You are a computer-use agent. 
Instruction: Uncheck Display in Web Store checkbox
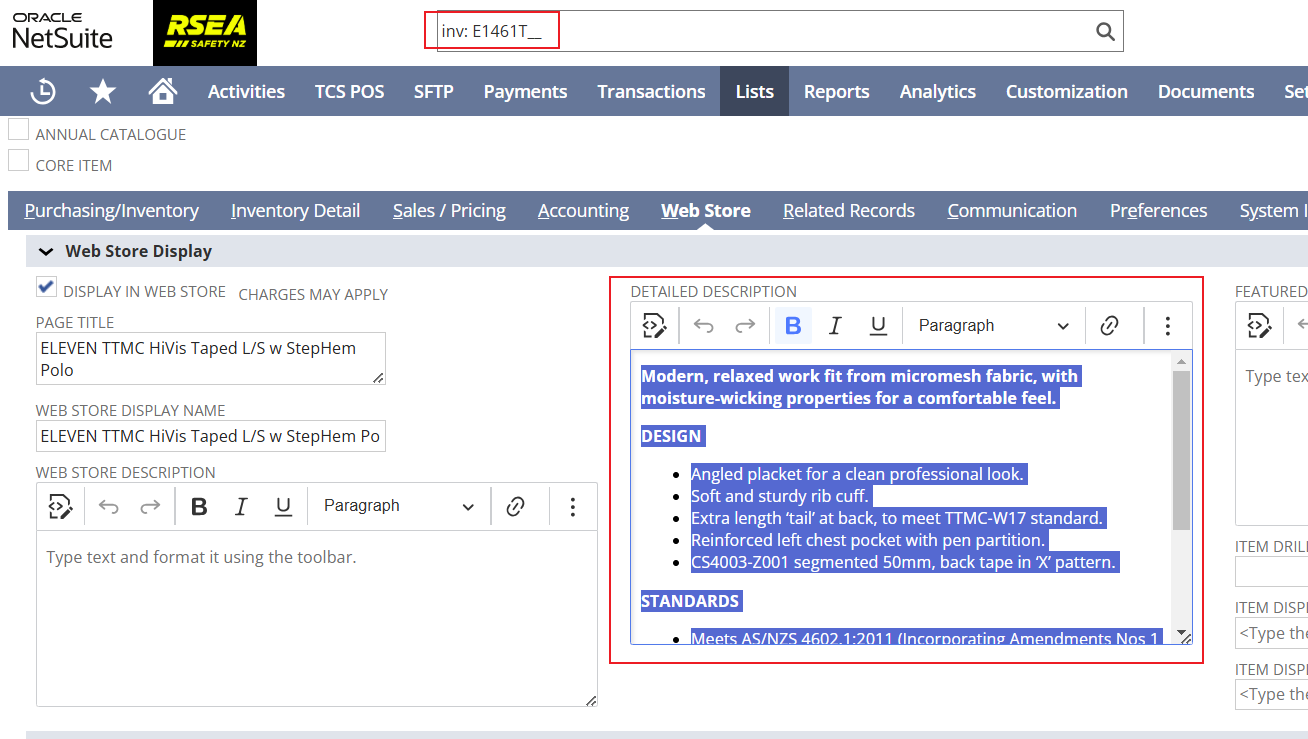[x=46, y=287]
